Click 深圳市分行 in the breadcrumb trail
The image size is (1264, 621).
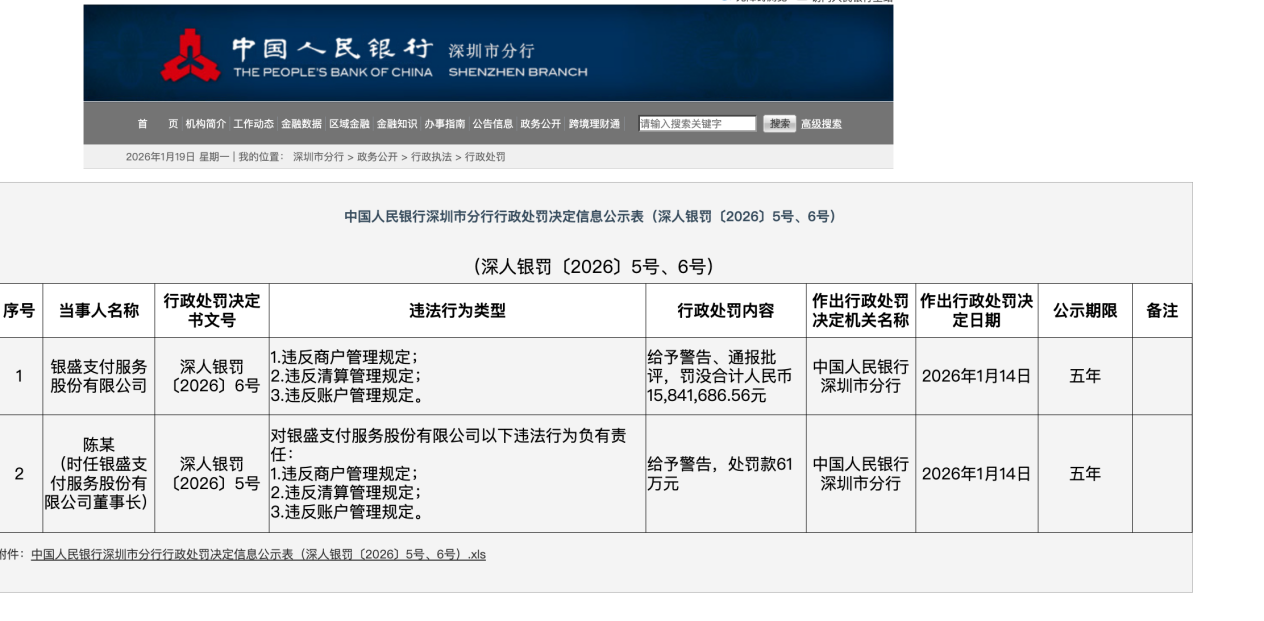(318, 157)
